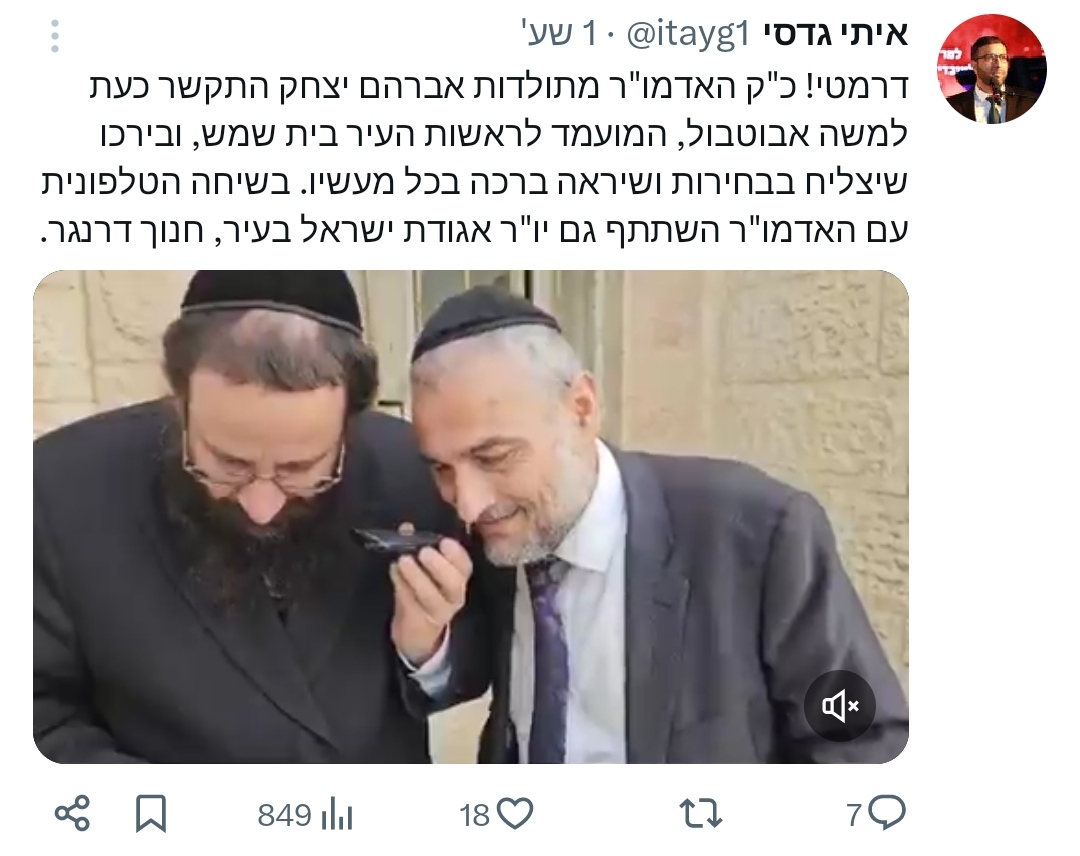Screen dimensions: 1080x856
Task: Click the 849 views count
Action: (x=284, y=815)
